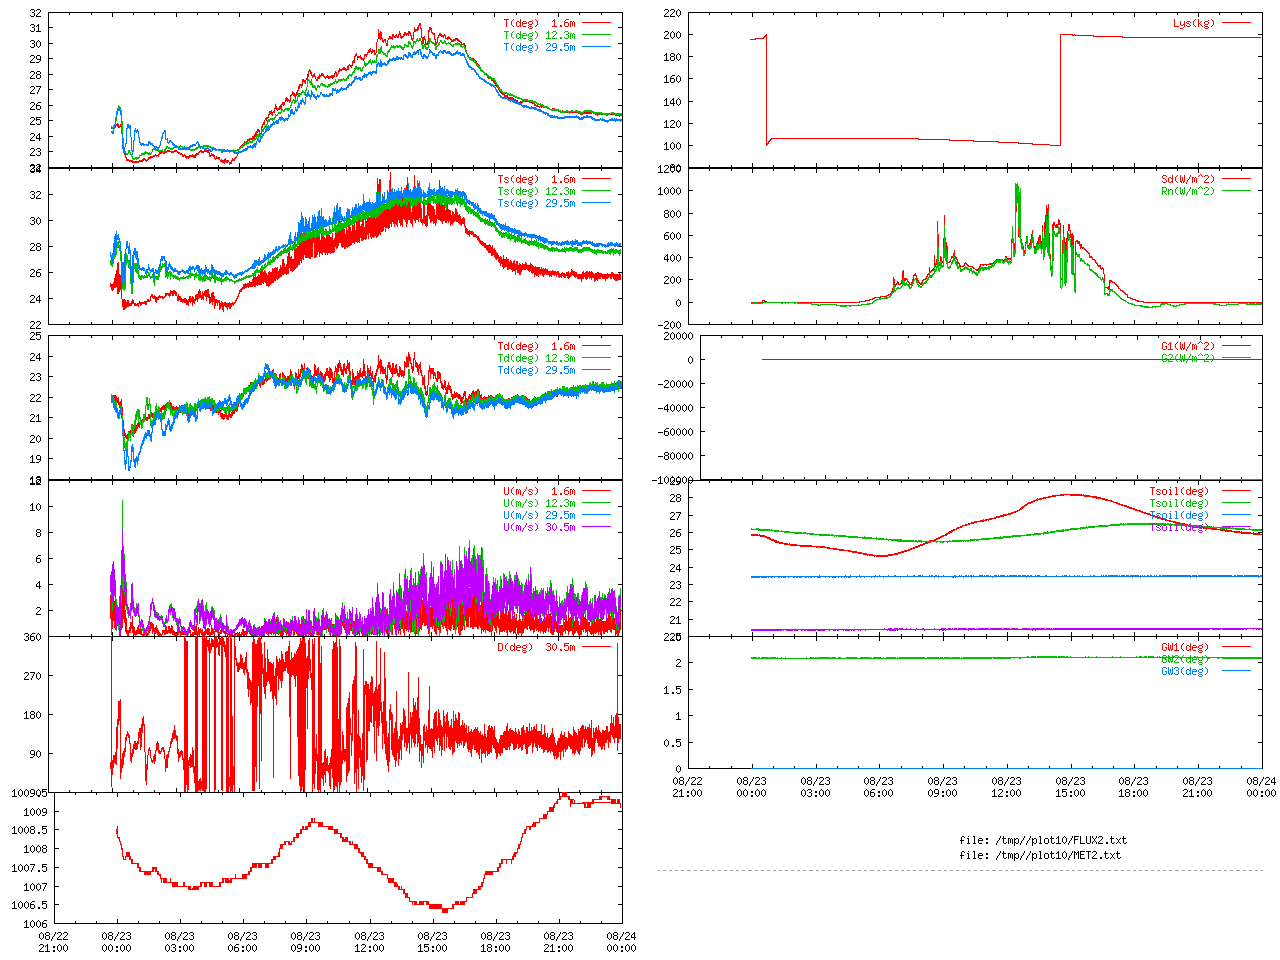Click the red line sample beside Lys(kg)

1236,23
